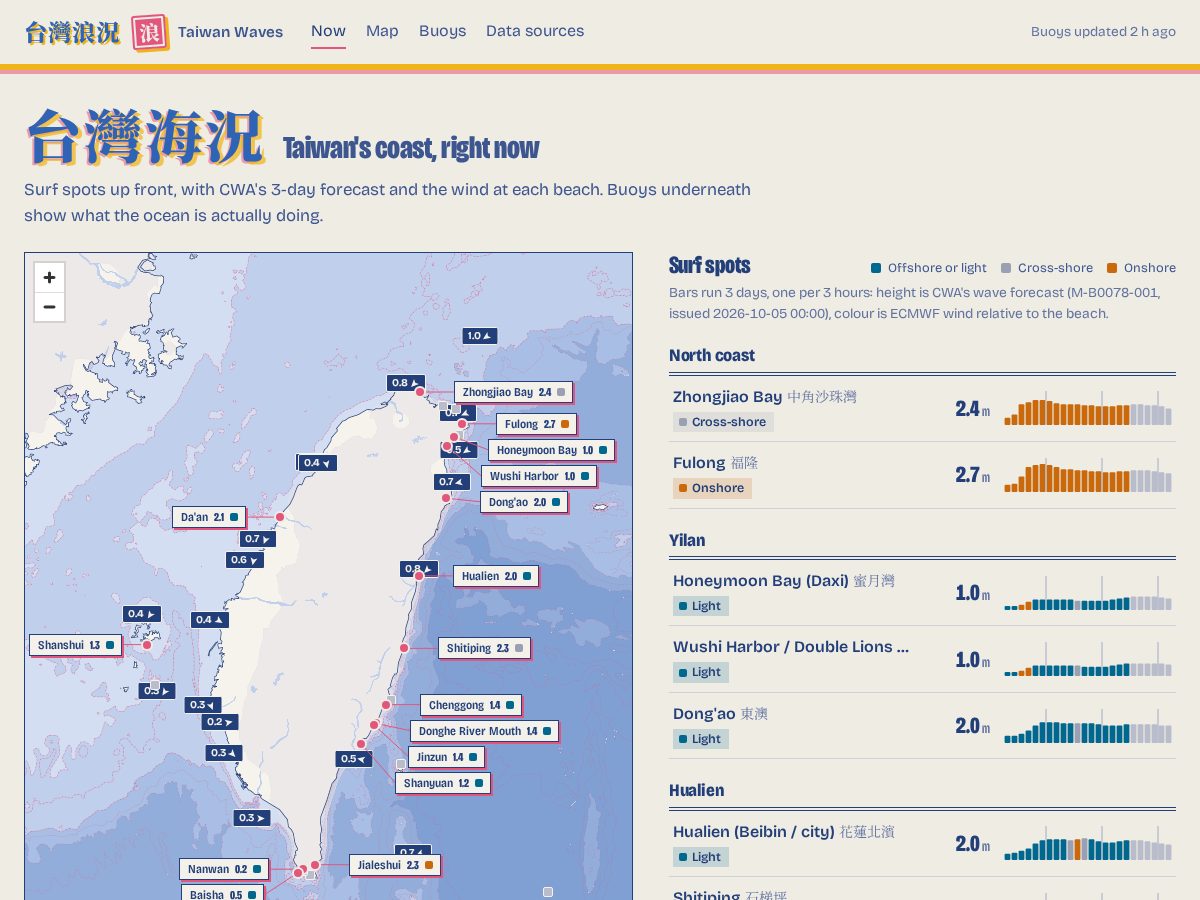1200x900 pixels.
Task: Click the 0.8 buoy marker beside Zhongjiao Bay's pin
Action: pyautogui.click(x=406, y=383)
